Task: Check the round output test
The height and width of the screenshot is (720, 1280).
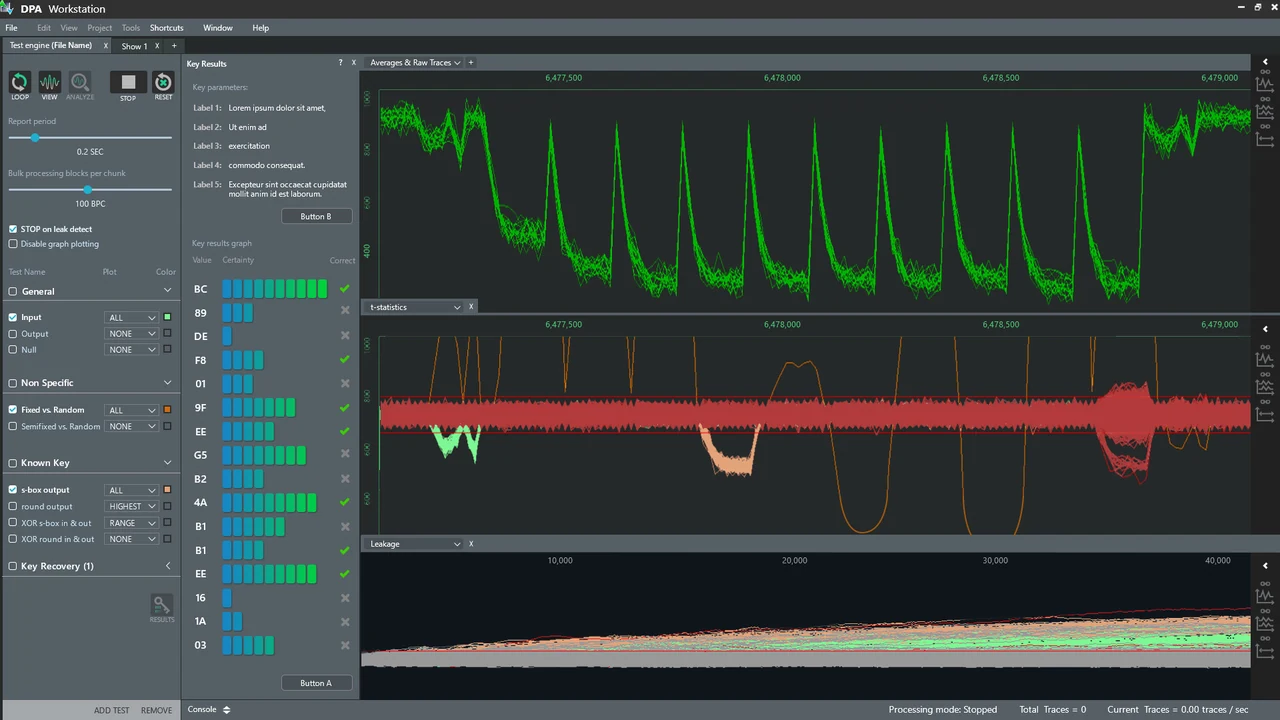Action: [x=13, y=507]
